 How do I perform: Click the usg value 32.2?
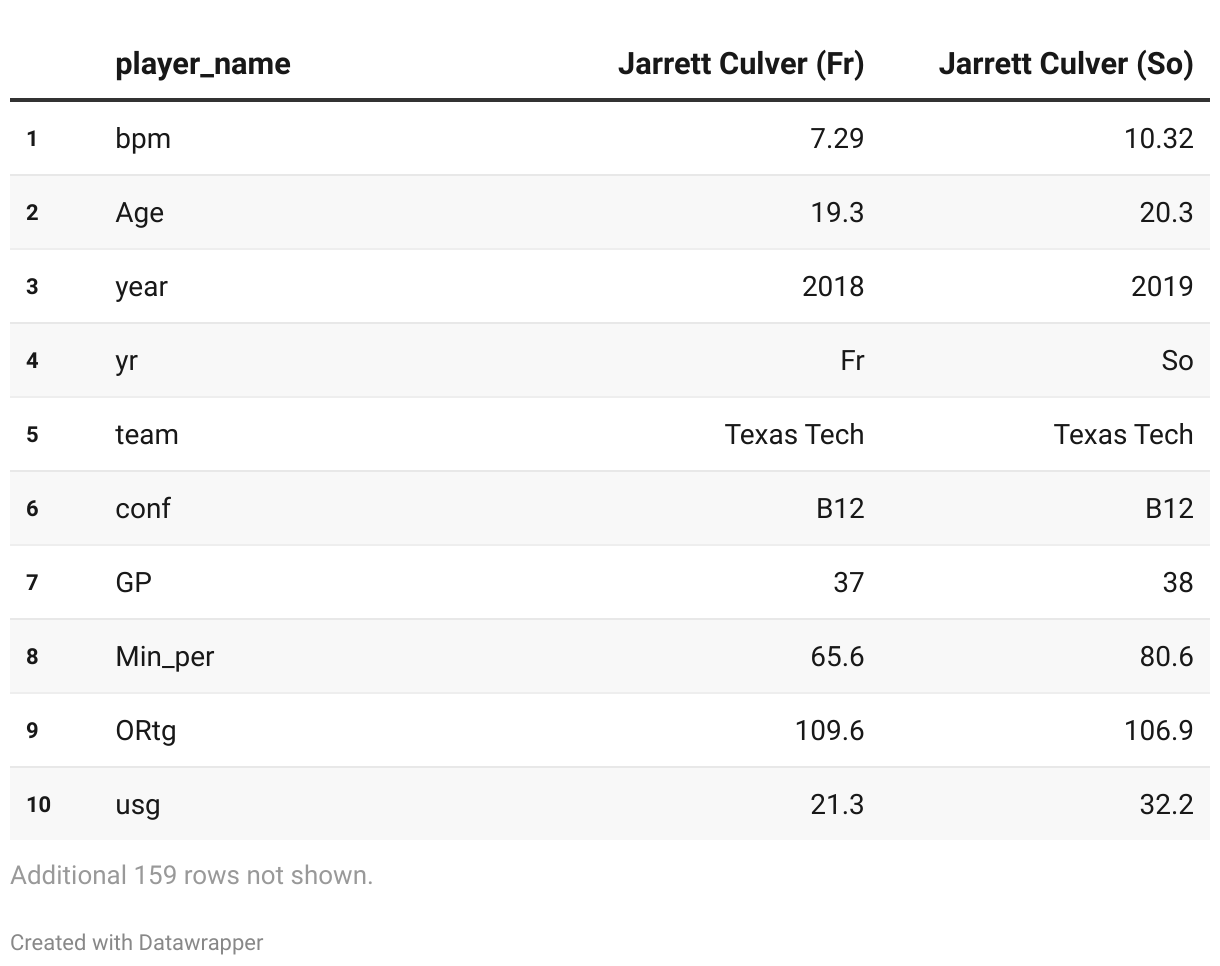(x=1166, y=804)
